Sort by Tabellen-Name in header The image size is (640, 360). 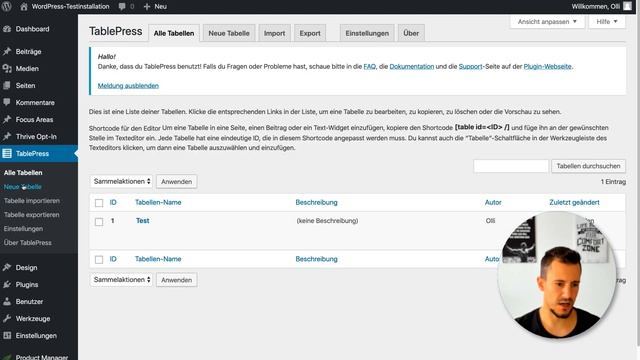pyautogui.click(x=158, y=202)
